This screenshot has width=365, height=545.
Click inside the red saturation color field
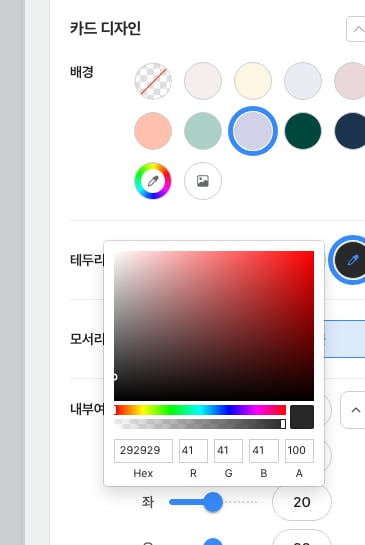214,326
